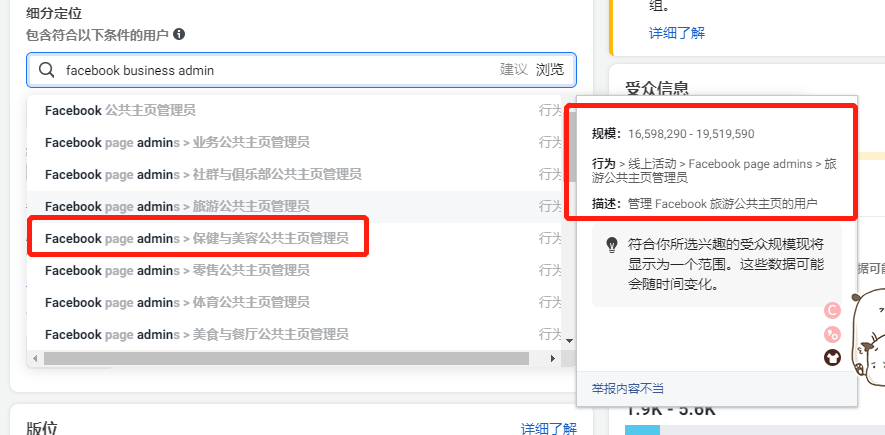Click the vertical scrollbar down arrow
Screen dimensions: 885x435
[569, 341]
